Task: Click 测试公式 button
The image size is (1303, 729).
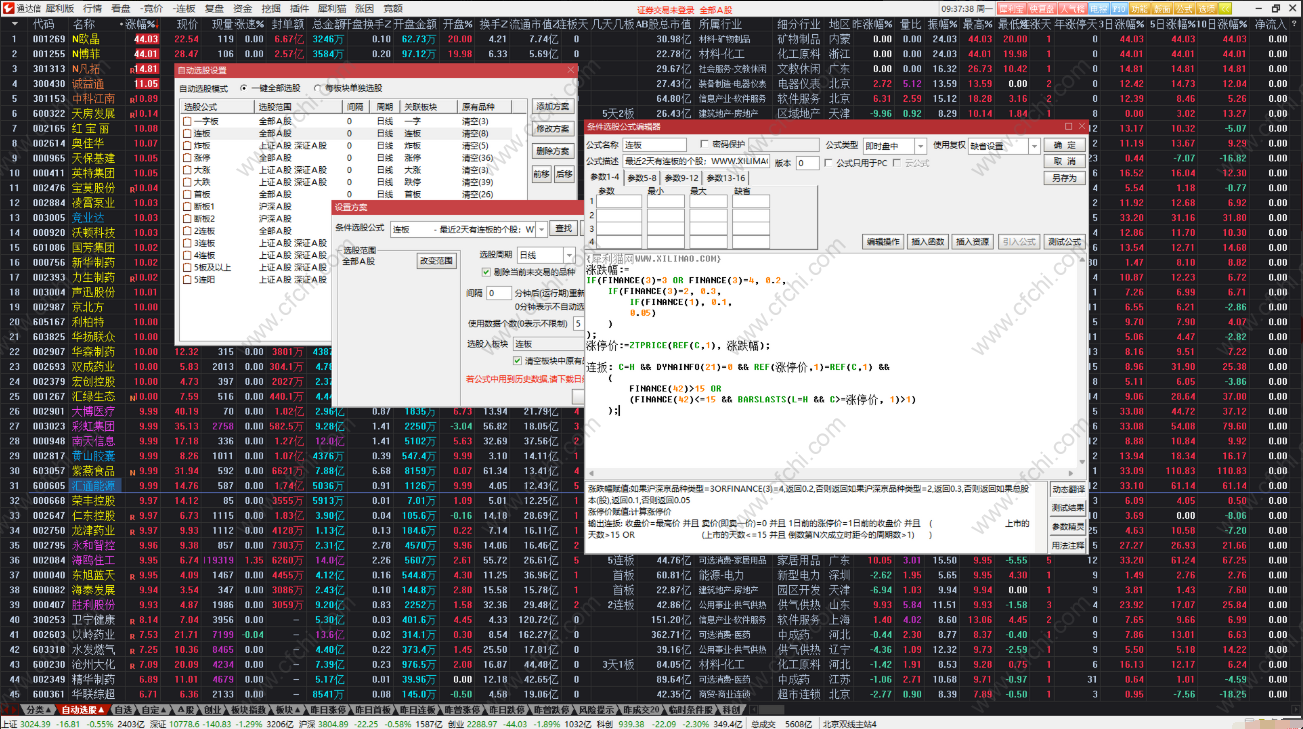Action: tap(1065, 242)
